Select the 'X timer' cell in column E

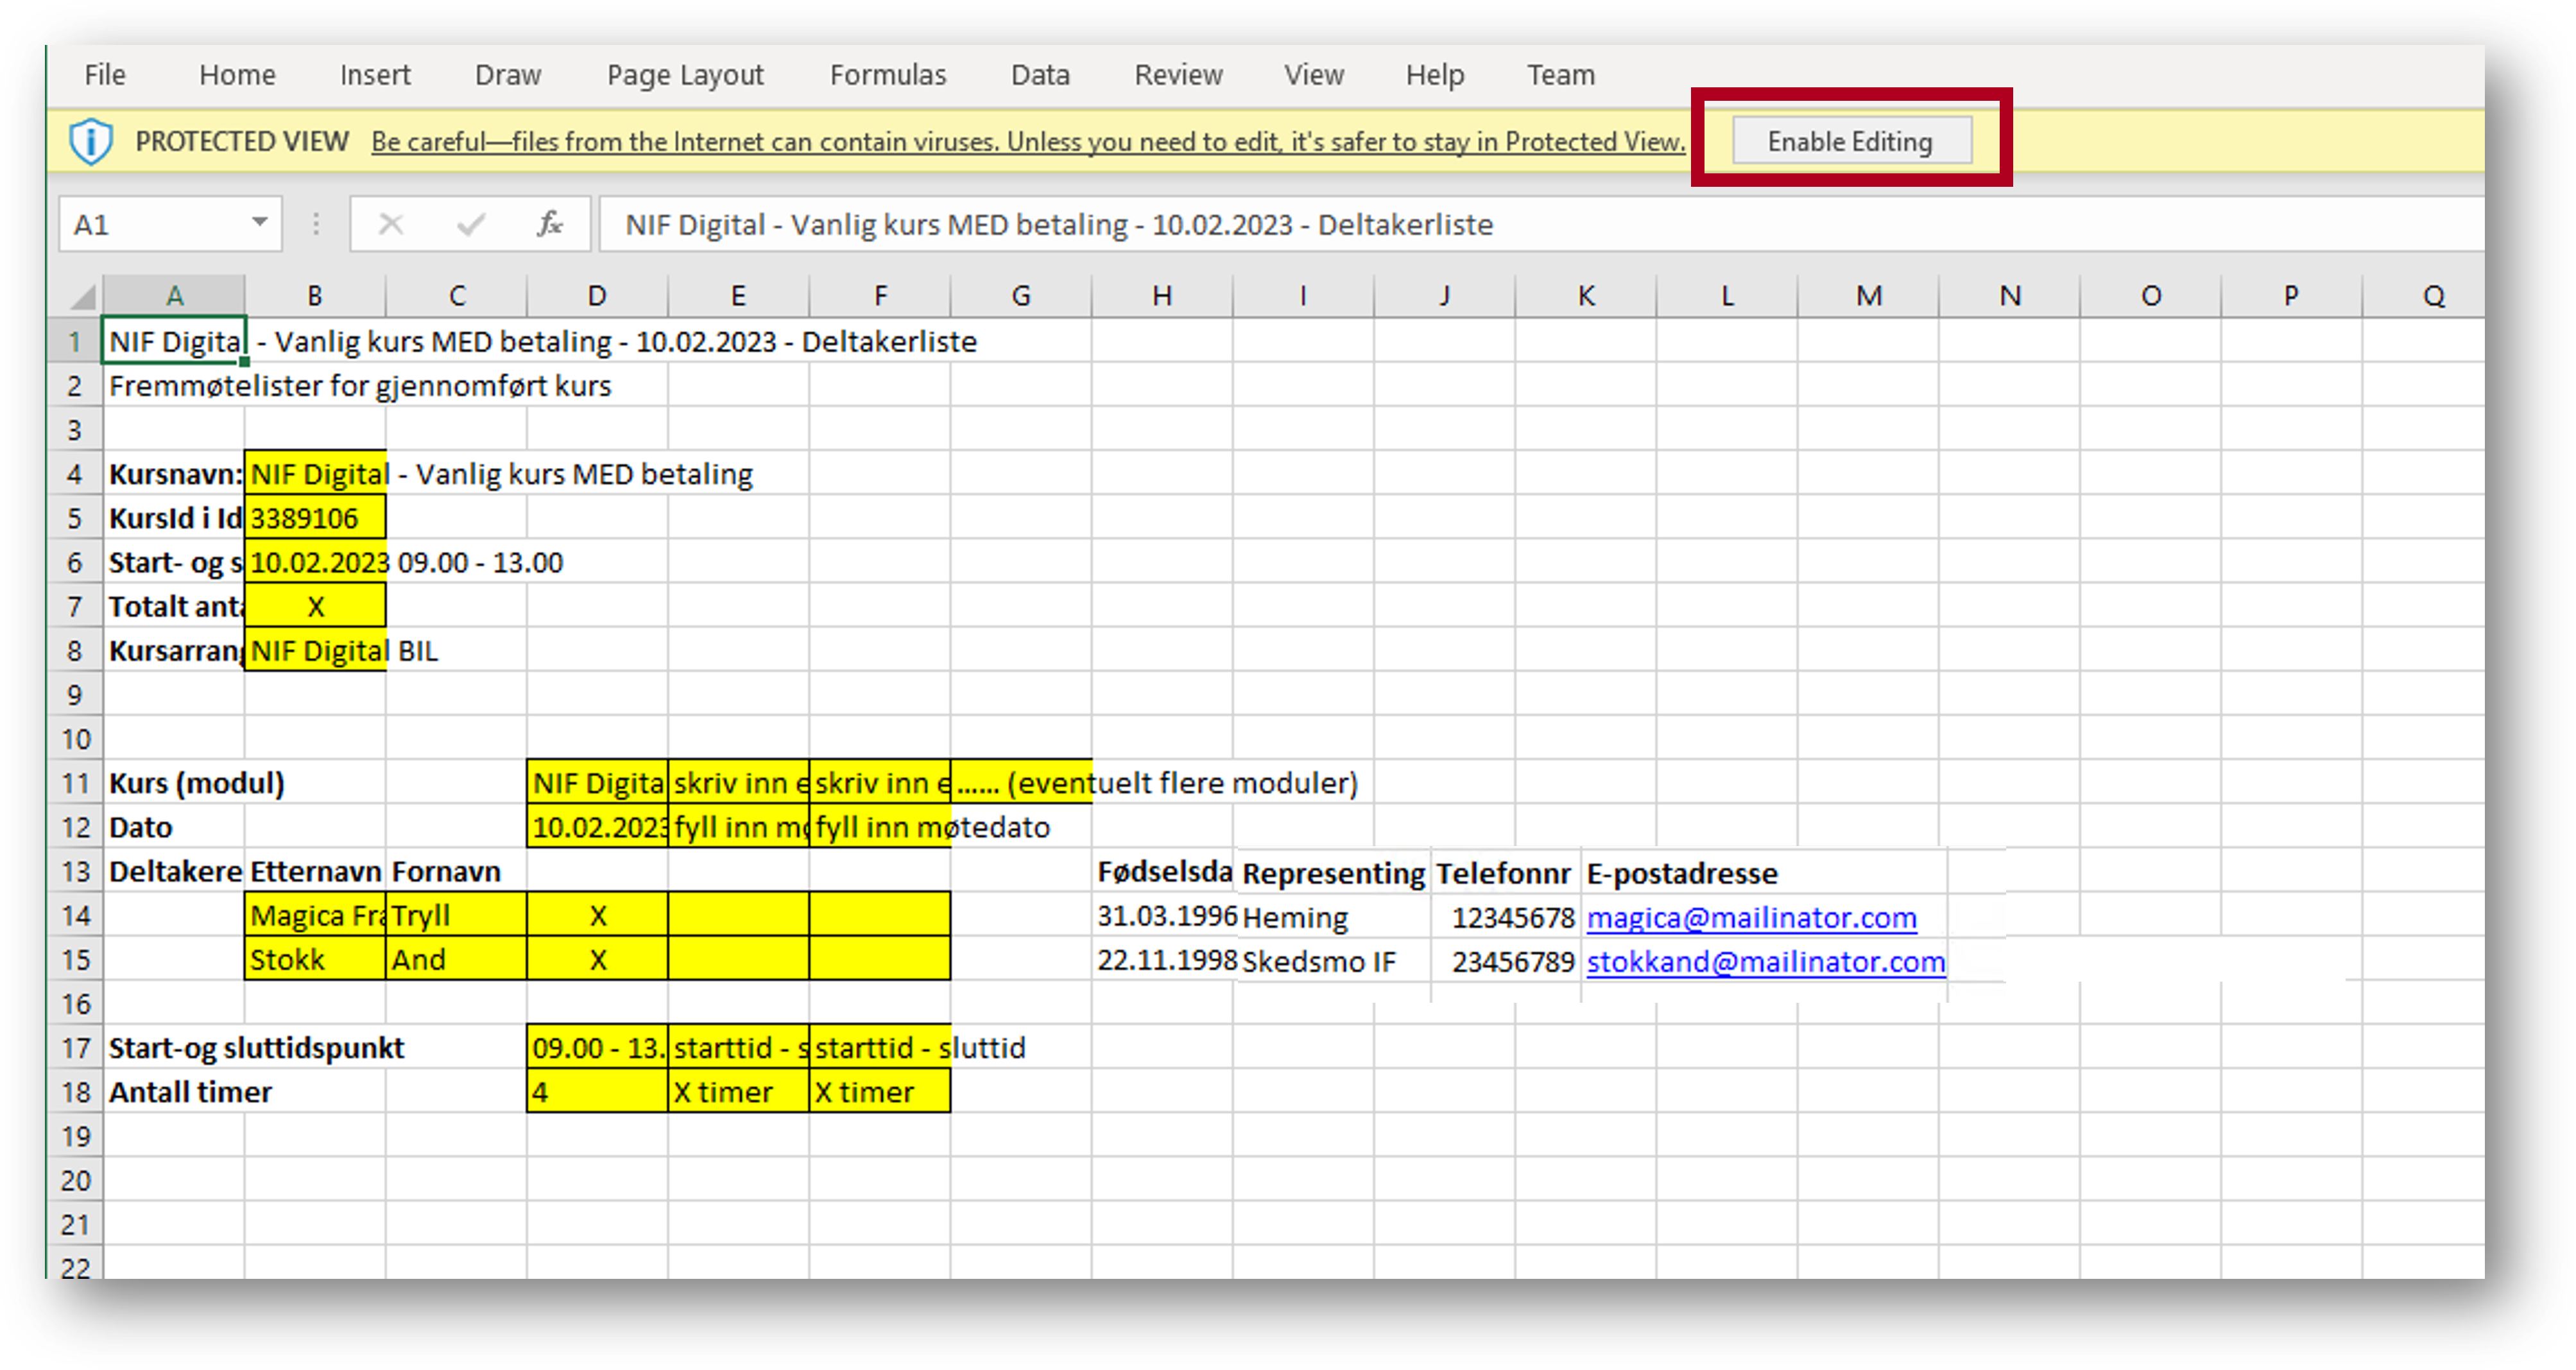[x=738, y=1091]
